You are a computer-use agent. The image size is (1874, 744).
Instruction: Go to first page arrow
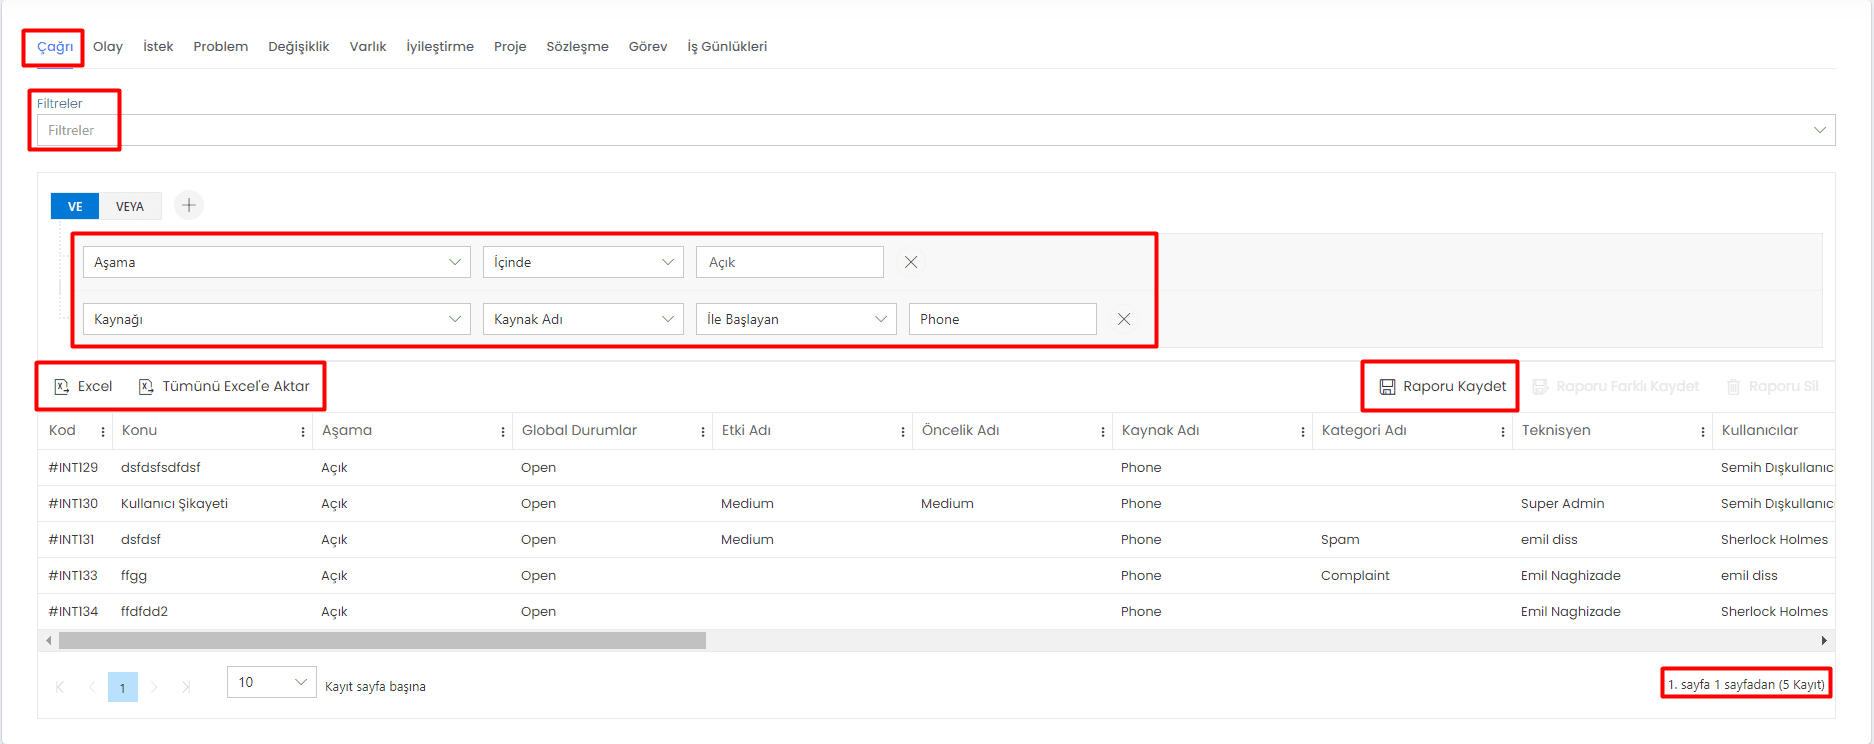click(60, 687)
